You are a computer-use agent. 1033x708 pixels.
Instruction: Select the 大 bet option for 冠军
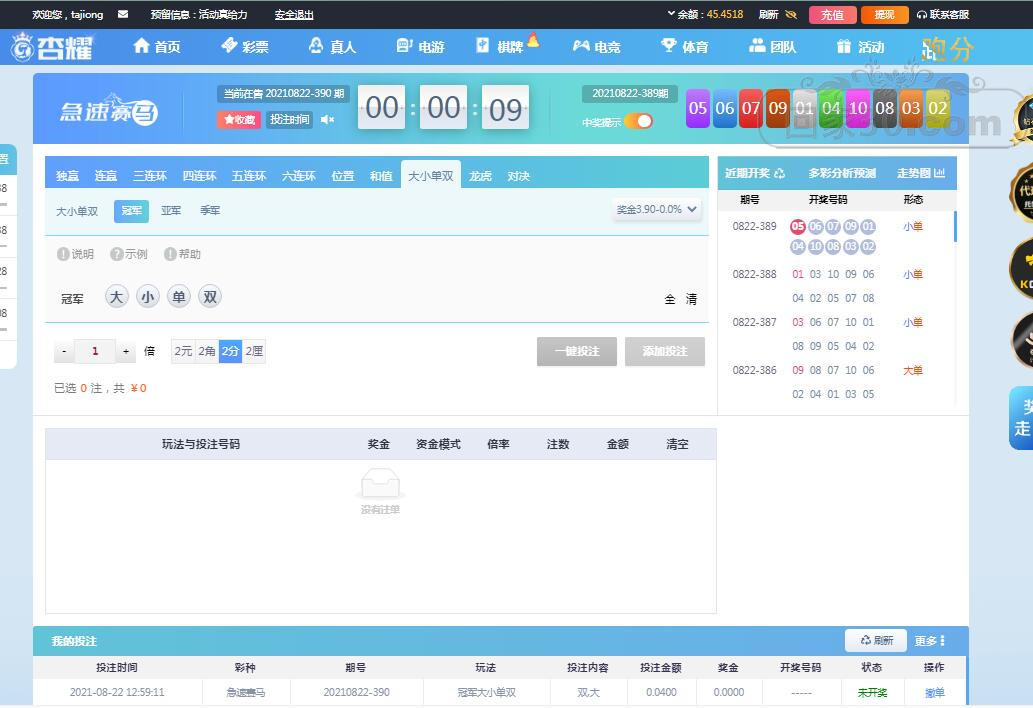pyautogui.click(x=117, y=297)
